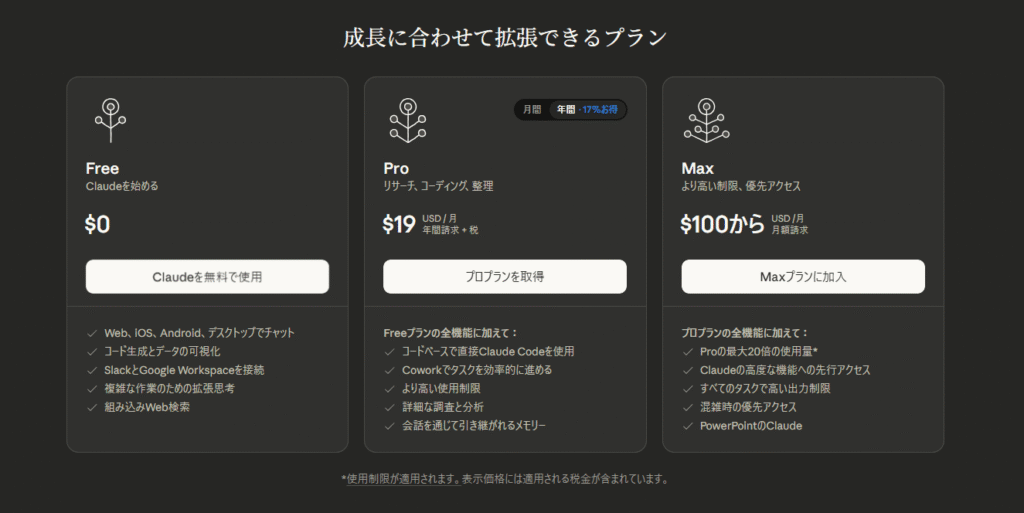Click the checkmark beside Coworkでタスクを効率的に進める

pyautogui.click(x=390, y=370)
